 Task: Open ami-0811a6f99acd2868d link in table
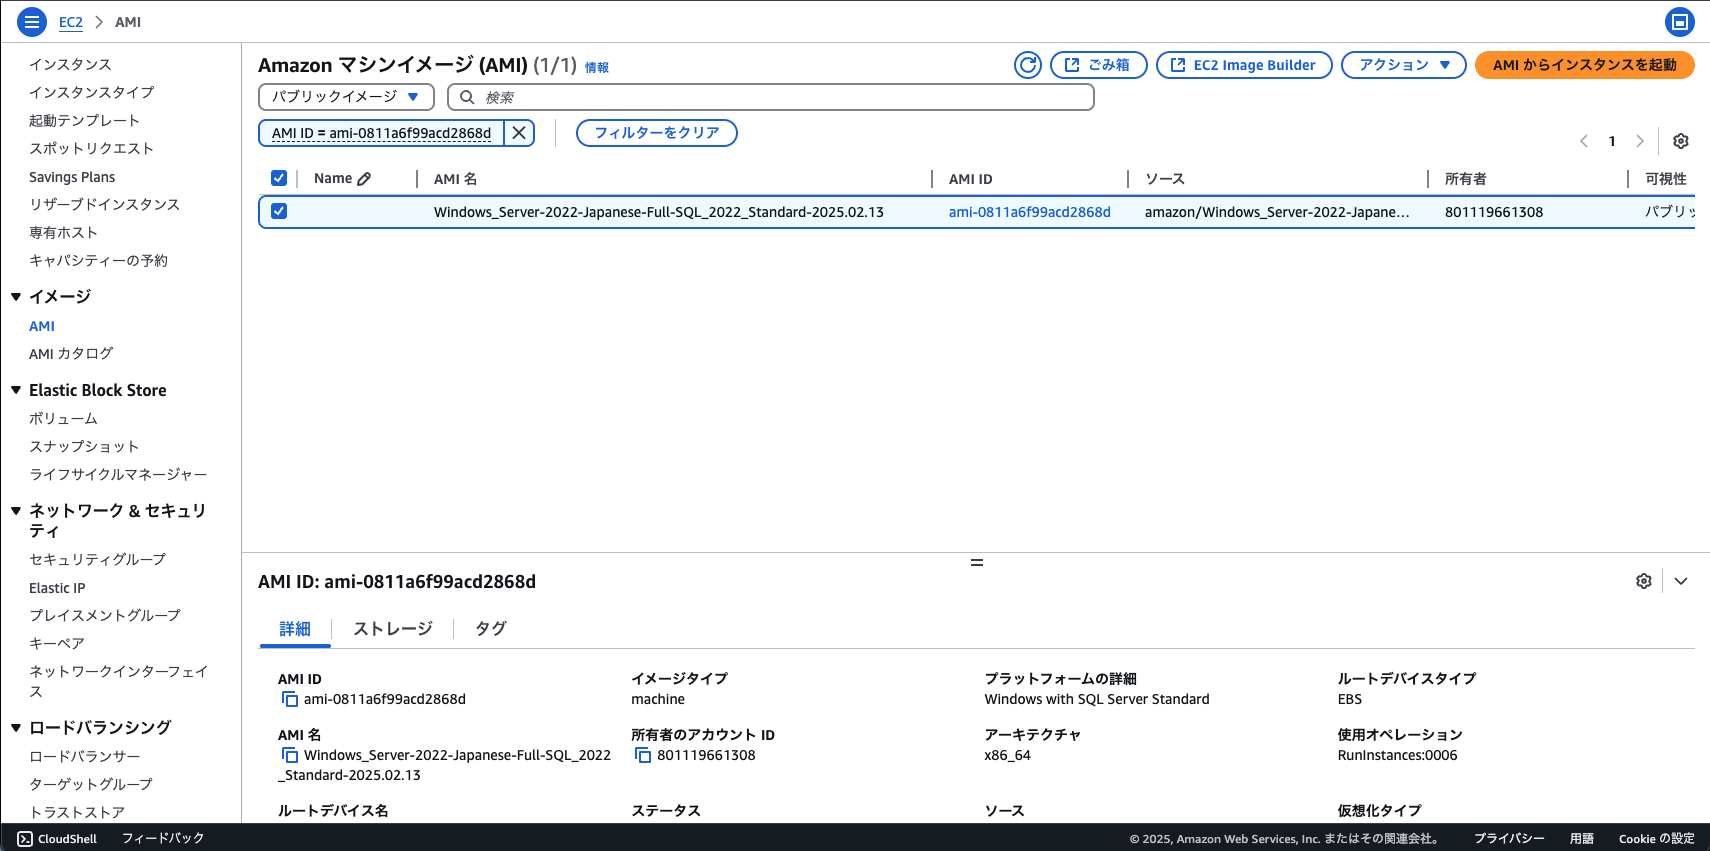1029,212
